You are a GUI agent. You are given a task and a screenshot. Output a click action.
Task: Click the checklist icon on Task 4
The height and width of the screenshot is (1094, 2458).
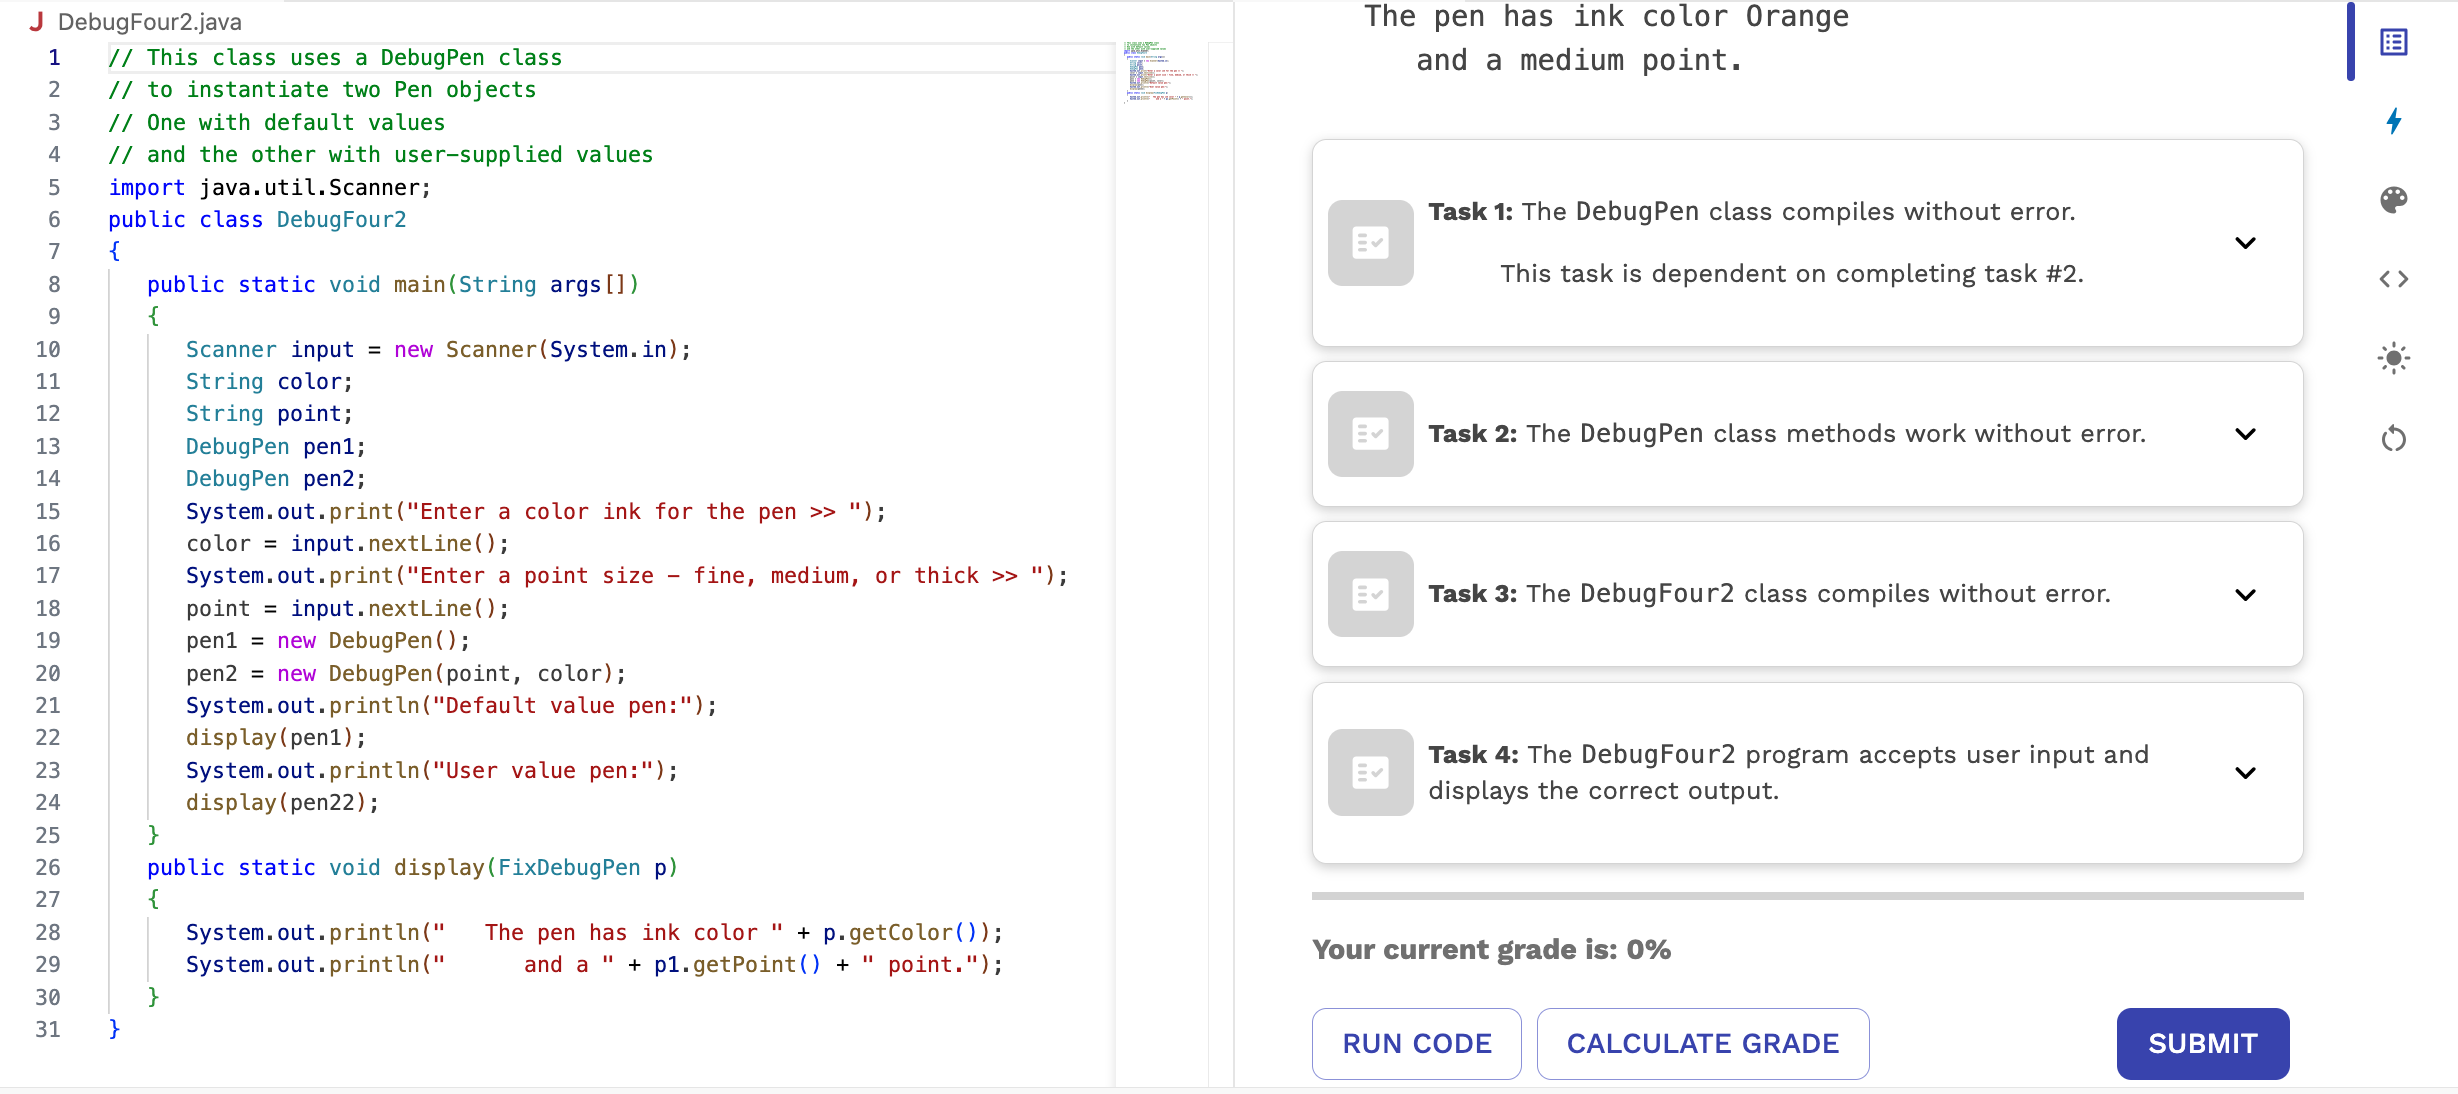[1370, 771]
